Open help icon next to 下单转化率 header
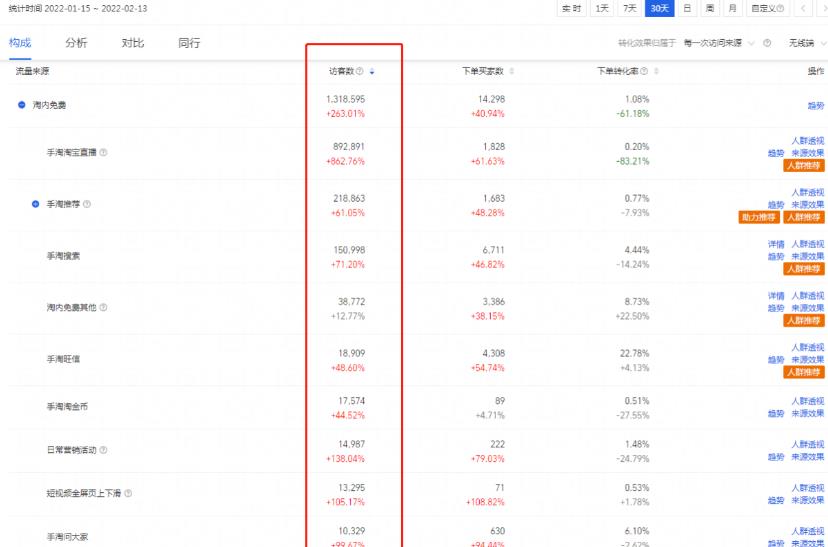 pos(644,71)
